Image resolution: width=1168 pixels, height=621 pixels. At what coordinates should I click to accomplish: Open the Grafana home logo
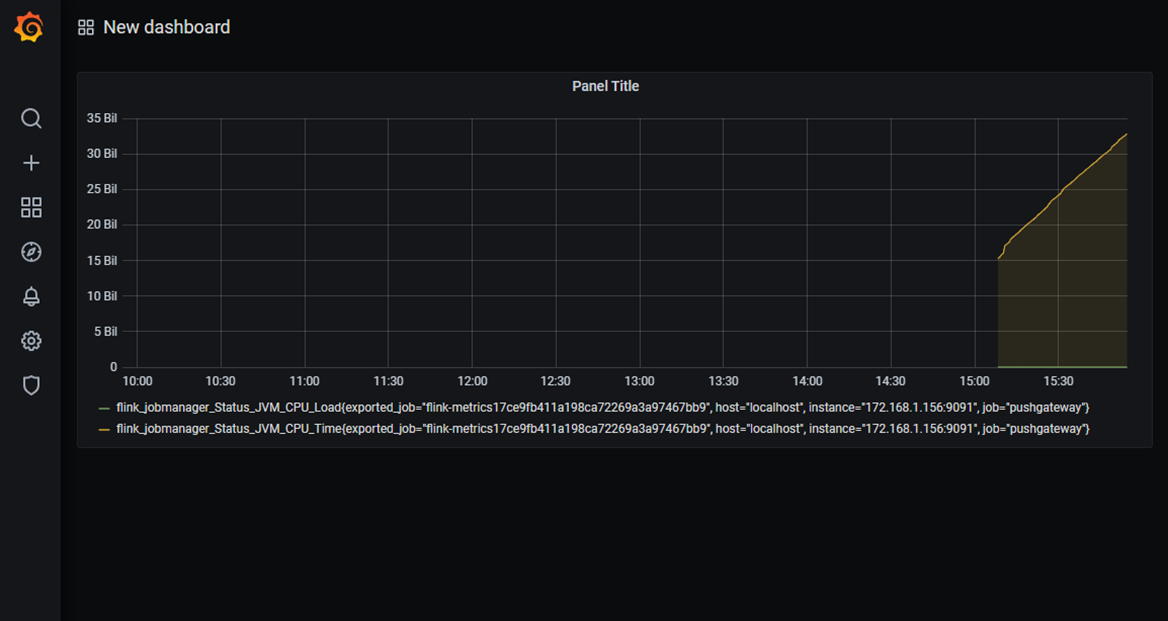click(28, 28)
